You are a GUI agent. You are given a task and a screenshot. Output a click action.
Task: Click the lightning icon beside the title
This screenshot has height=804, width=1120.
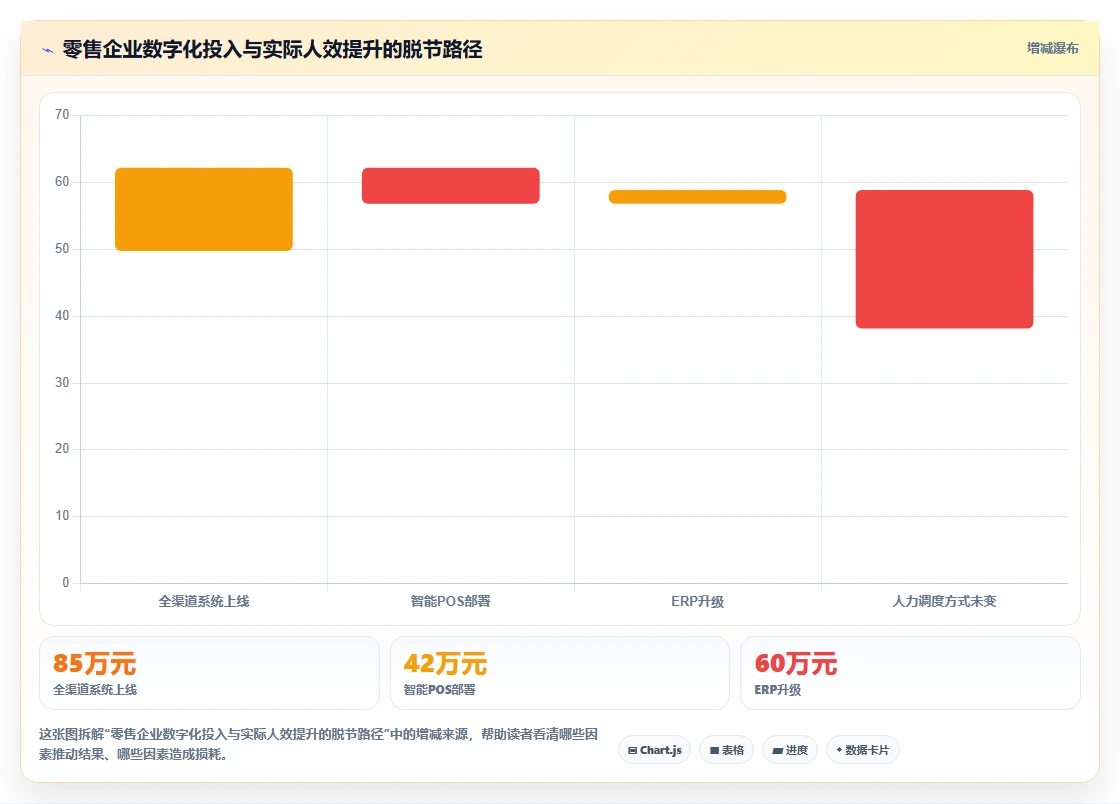(x=48, y=50)
